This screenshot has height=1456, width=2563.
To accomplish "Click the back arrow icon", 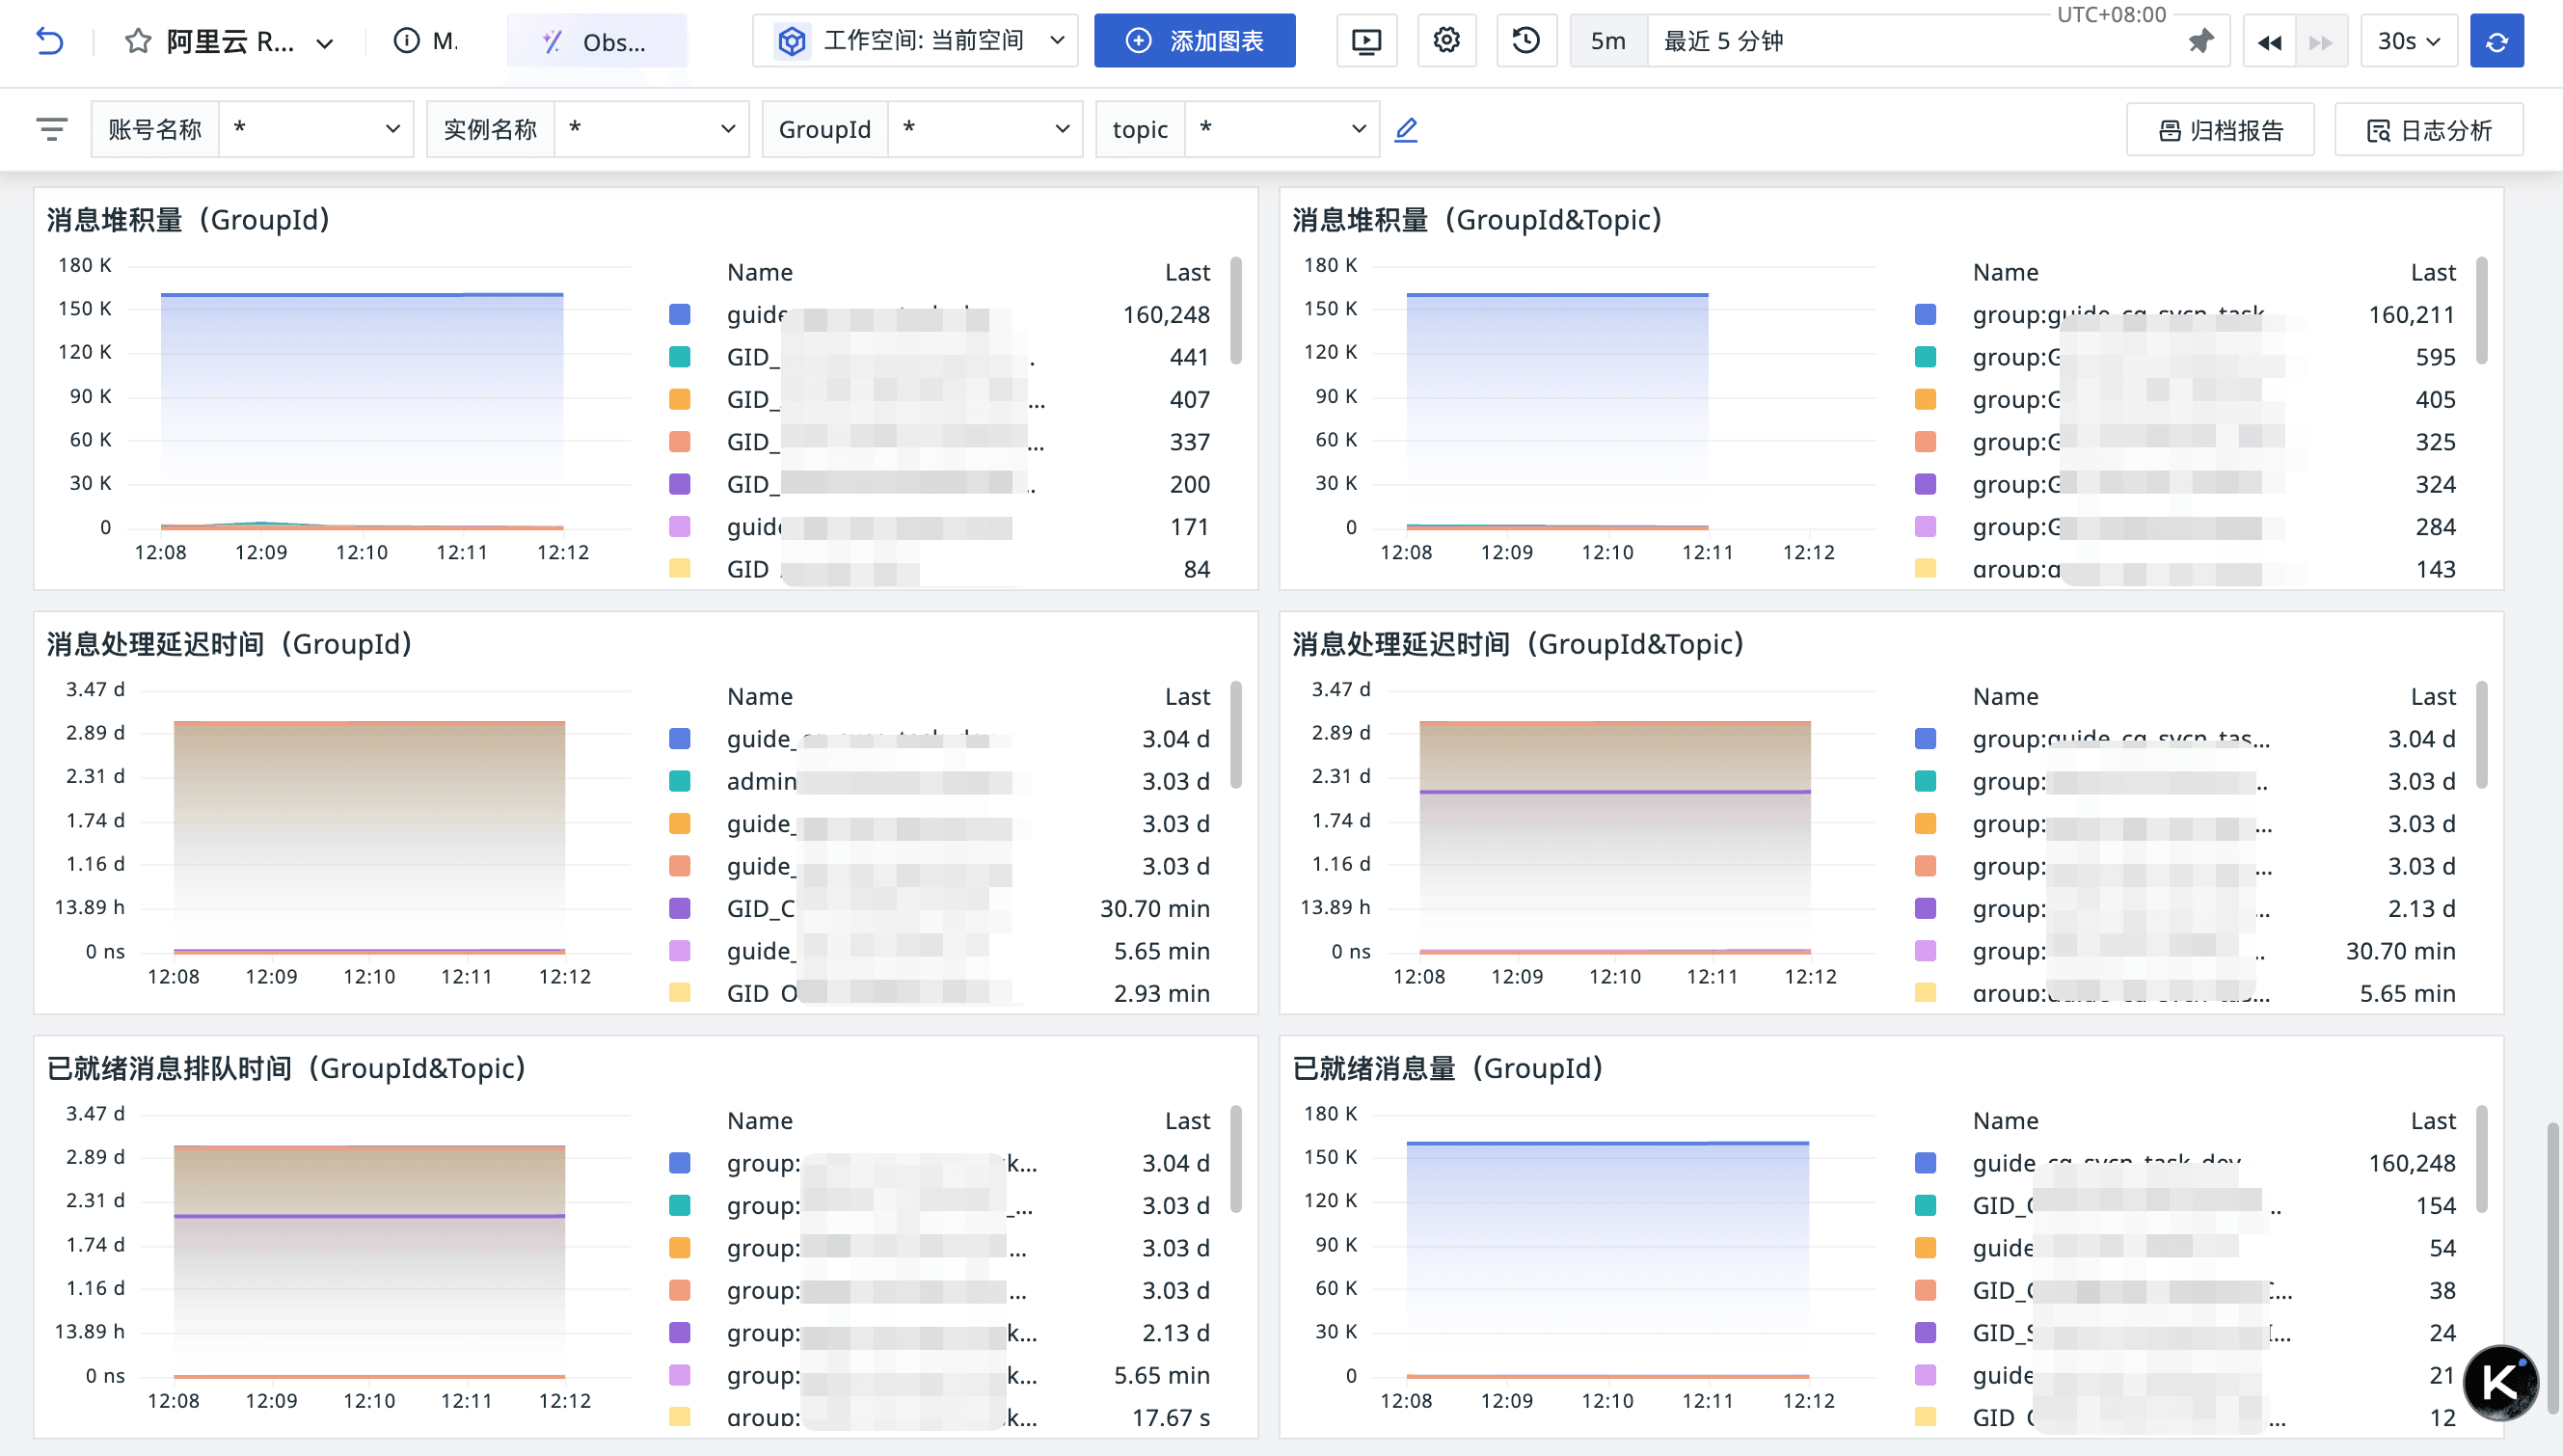I will 49,41.
